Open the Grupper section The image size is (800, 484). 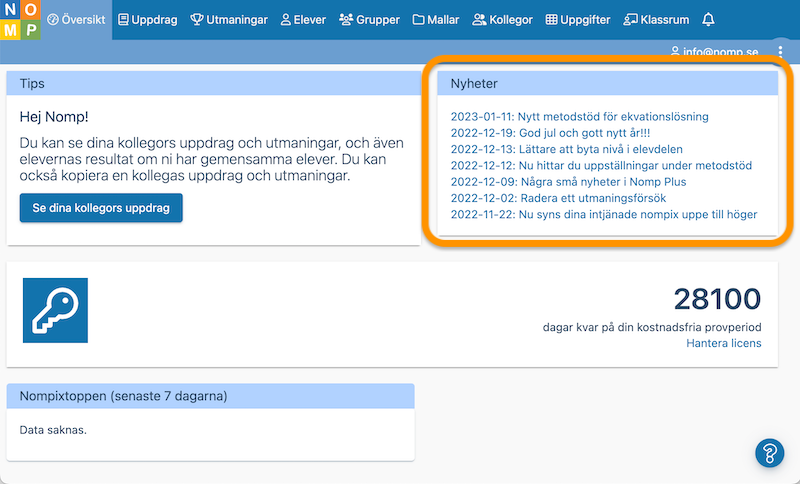(369, 20)
